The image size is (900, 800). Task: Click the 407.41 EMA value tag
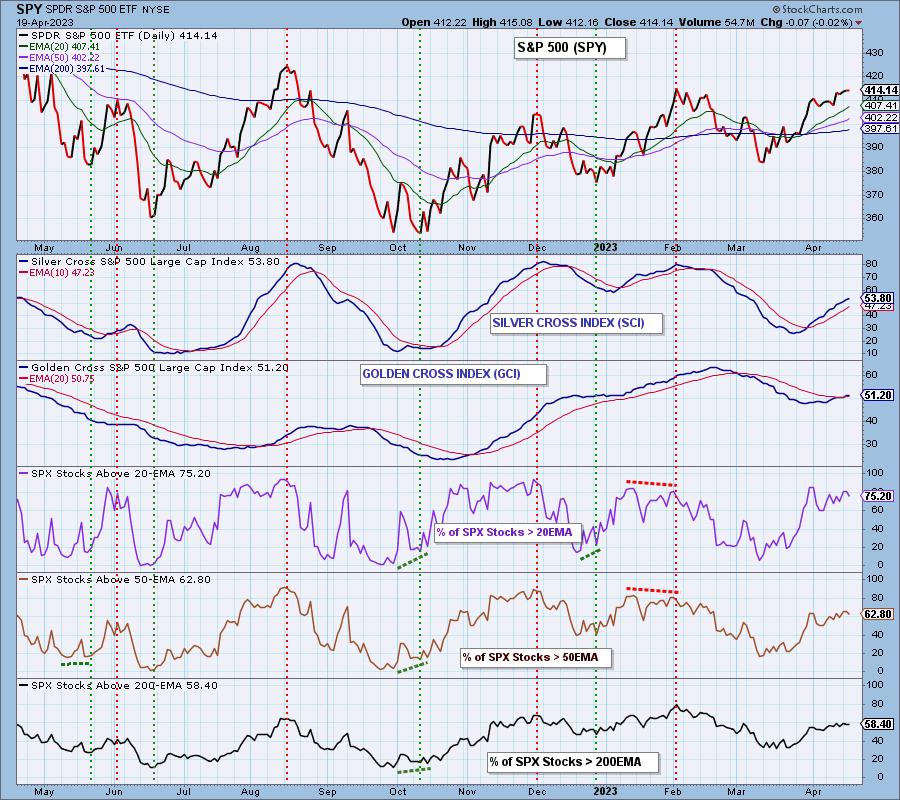tap(880, 106)
